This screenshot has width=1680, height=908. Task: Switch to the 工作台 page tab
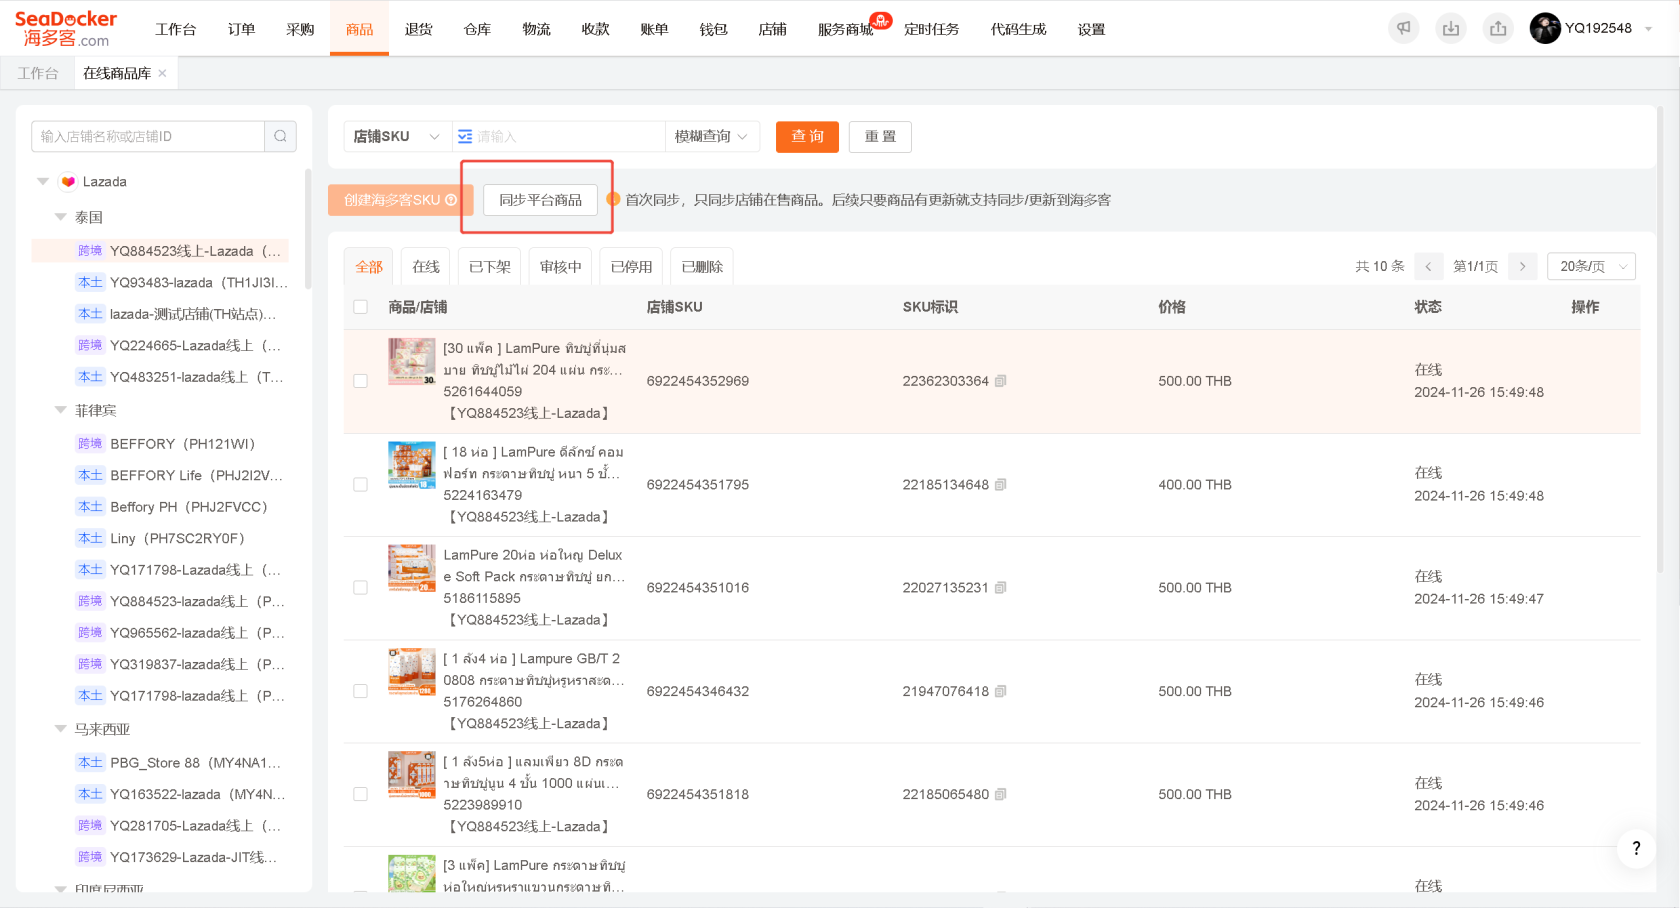pyautogui.click(x=38, y=73)
